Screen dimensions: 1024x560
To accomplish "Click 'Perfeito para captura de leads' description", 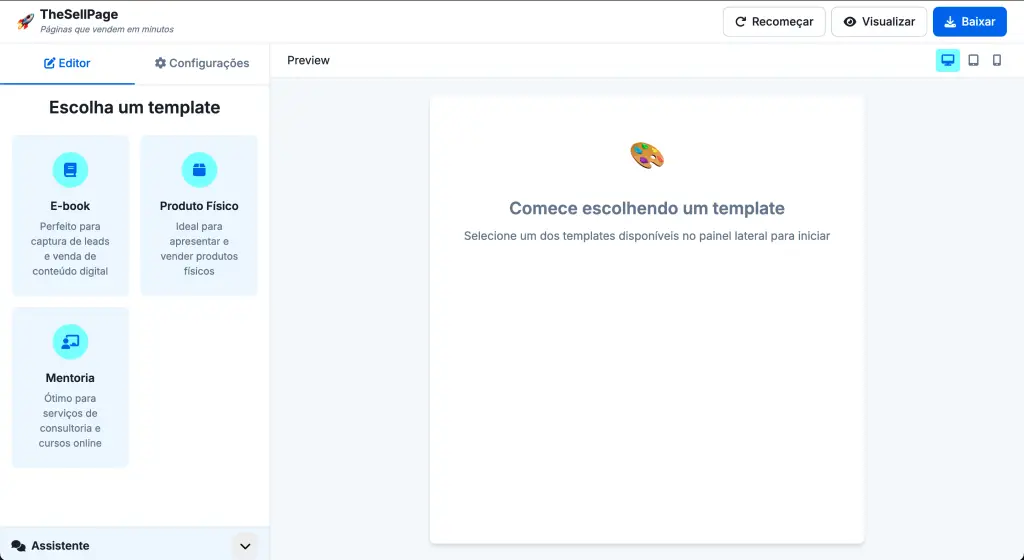I will [70, 249].
